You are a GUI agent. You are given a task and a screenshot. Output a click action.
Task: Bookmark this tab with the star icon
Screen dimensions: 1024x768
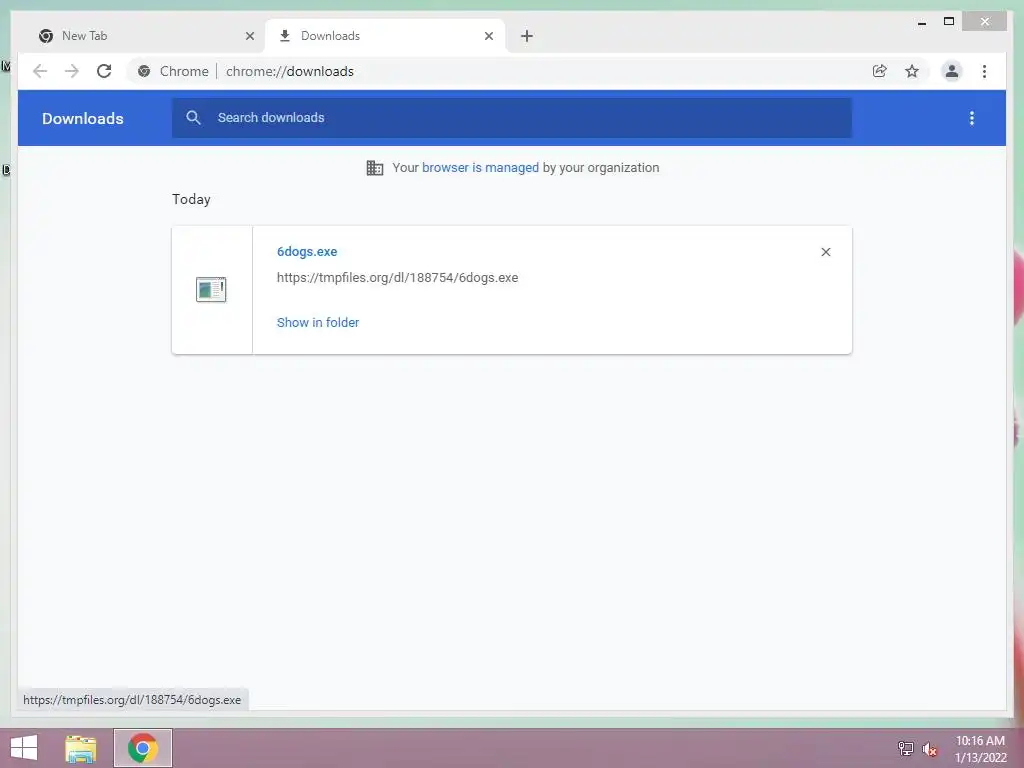pos(912,71)
